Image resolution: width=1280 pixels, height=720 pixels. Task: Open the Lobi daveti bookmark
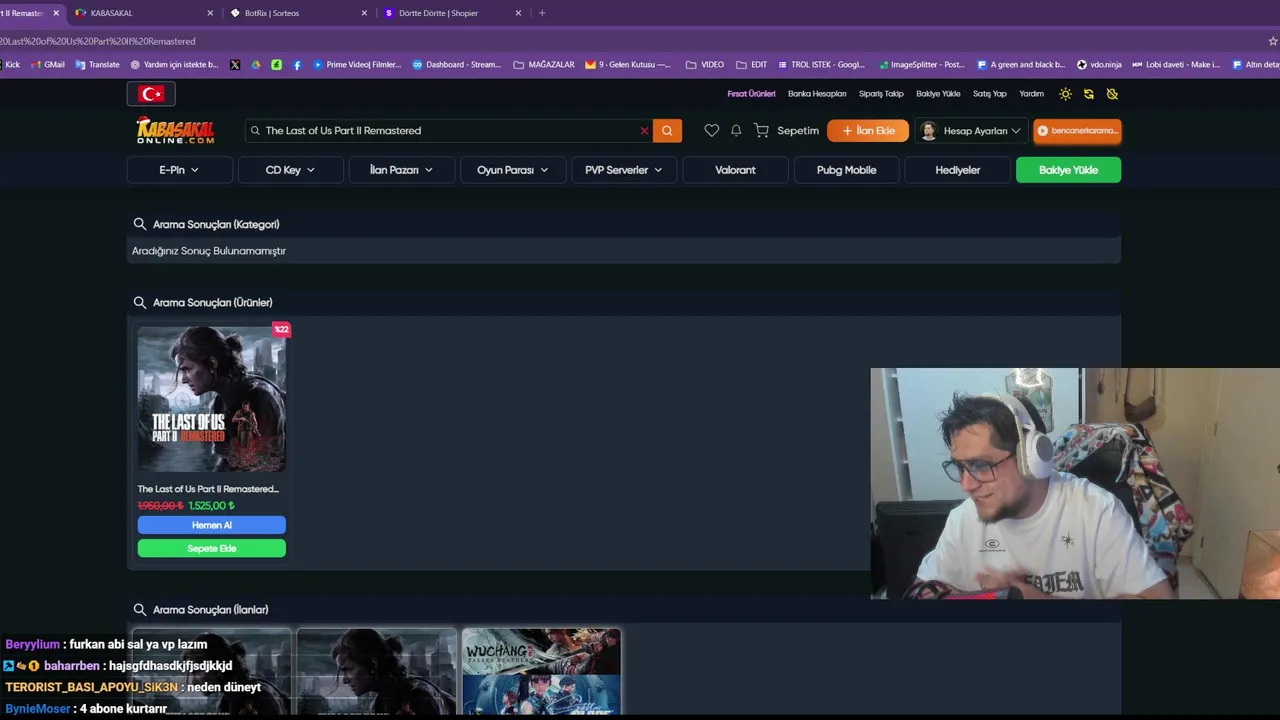1176,64
